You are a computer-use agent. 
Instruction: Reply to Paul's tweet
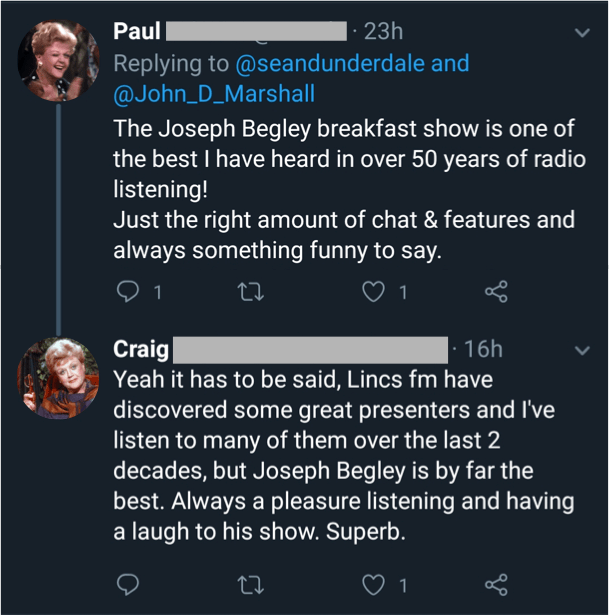[x=129, y=293]
